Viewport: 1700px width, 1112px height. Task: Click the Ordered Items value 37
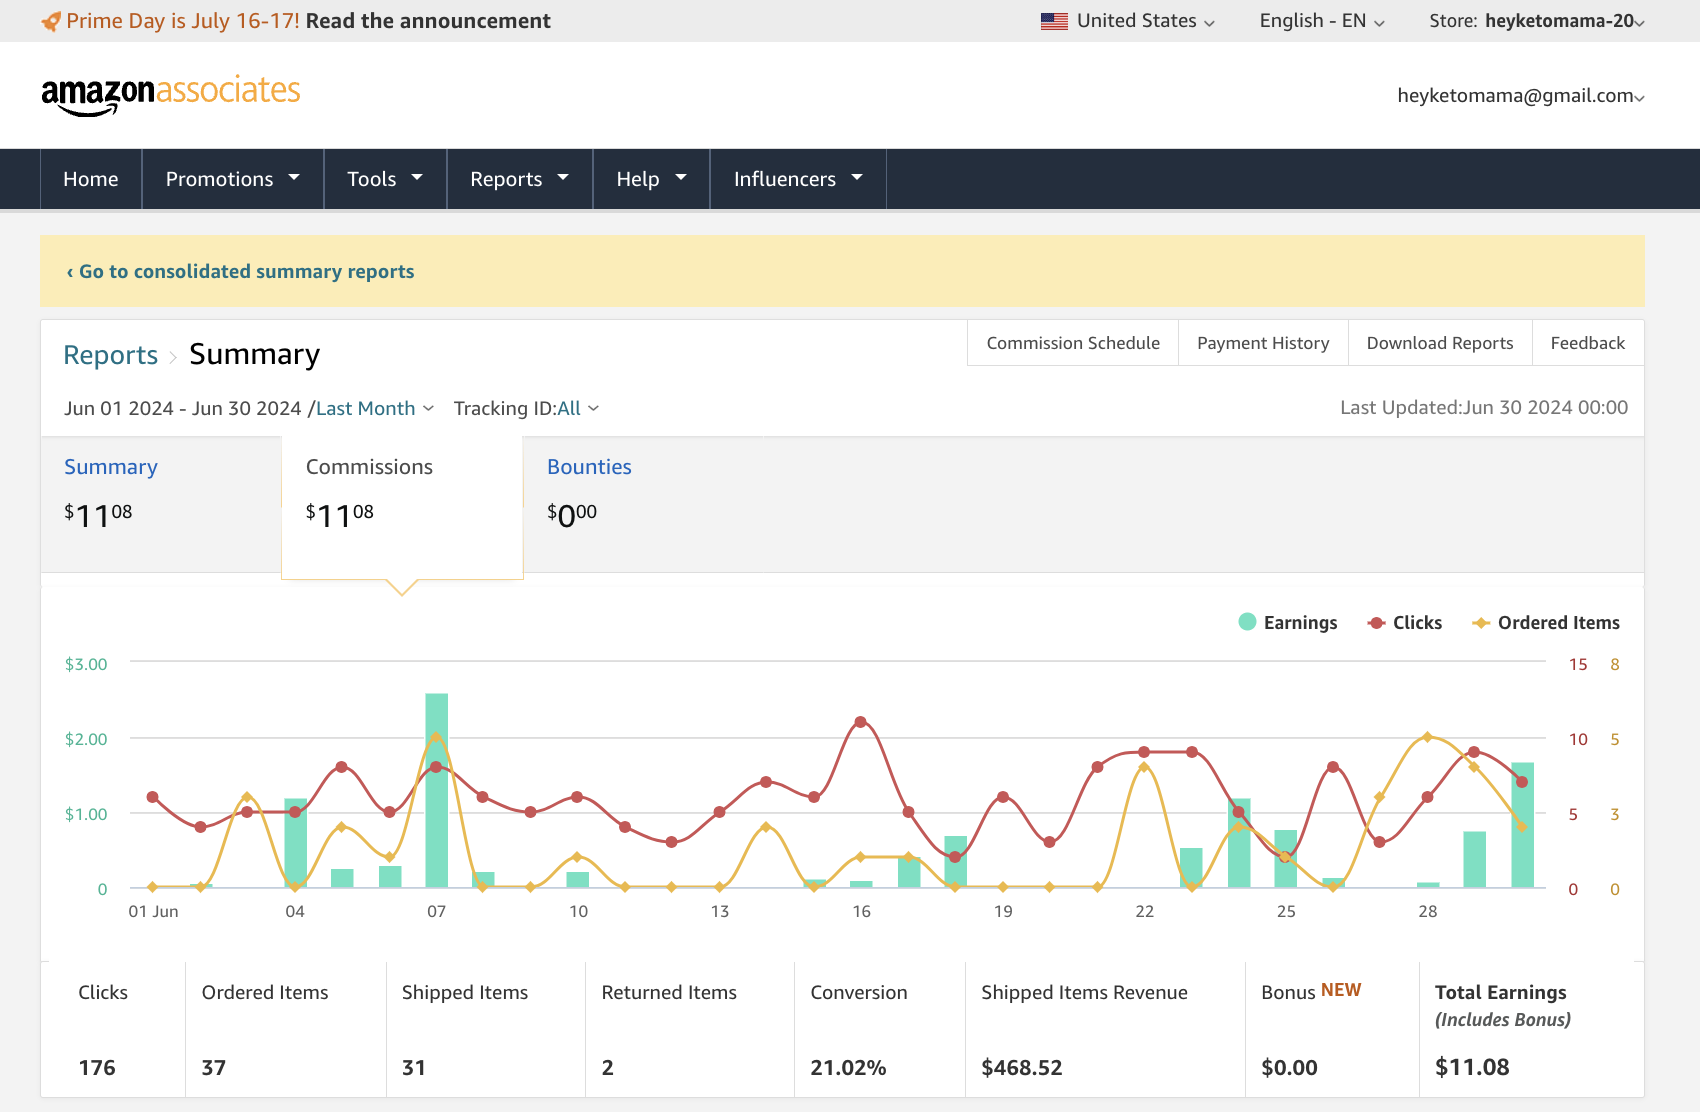214,1068
